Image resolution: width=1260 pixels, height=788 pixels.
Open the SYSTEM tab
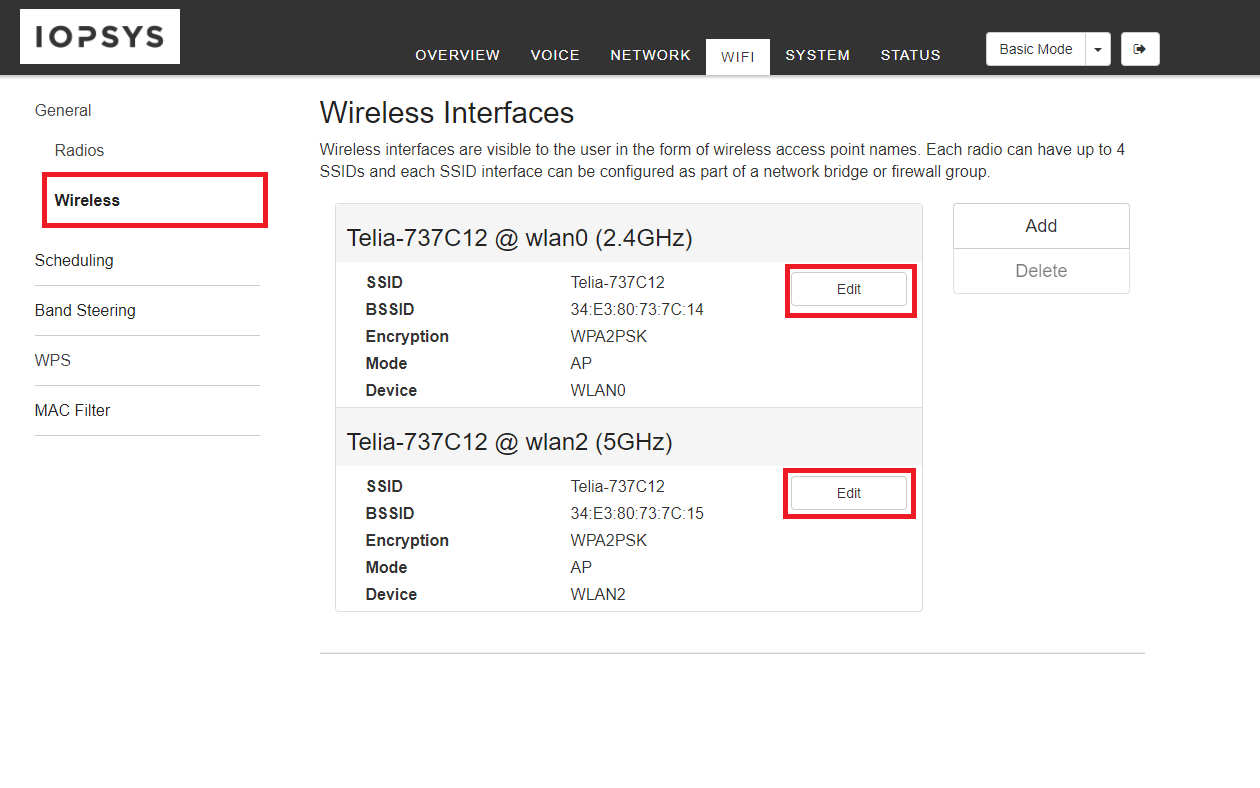(x=818, y=55)
